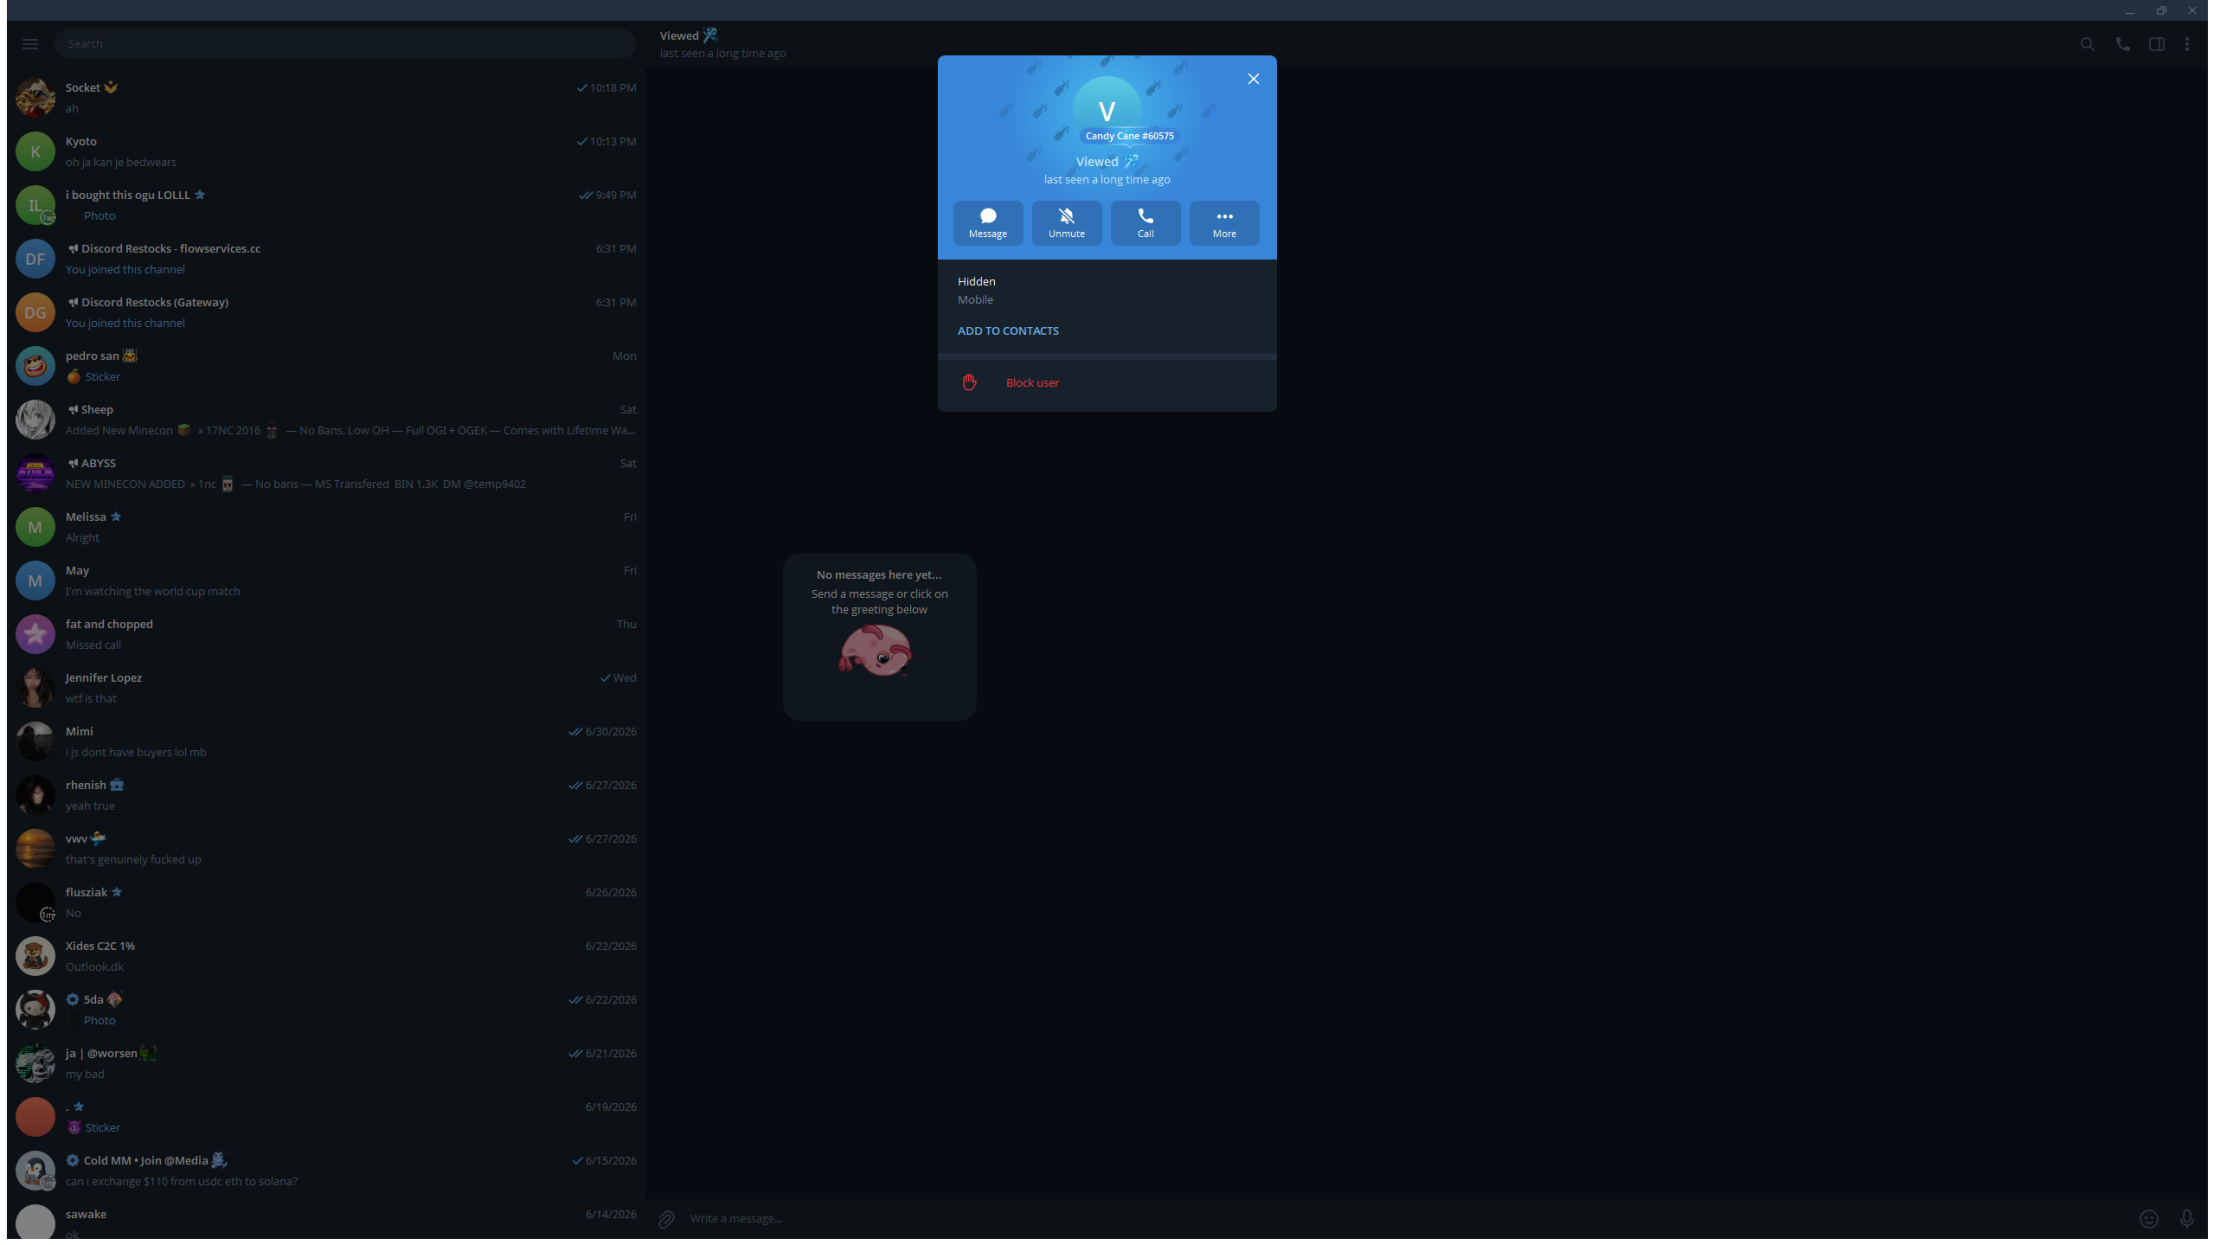The width and height of the screenshot is (2214, 1245).
Task: Click ADD TO CONTACTS link
Action: [1008, 331]
